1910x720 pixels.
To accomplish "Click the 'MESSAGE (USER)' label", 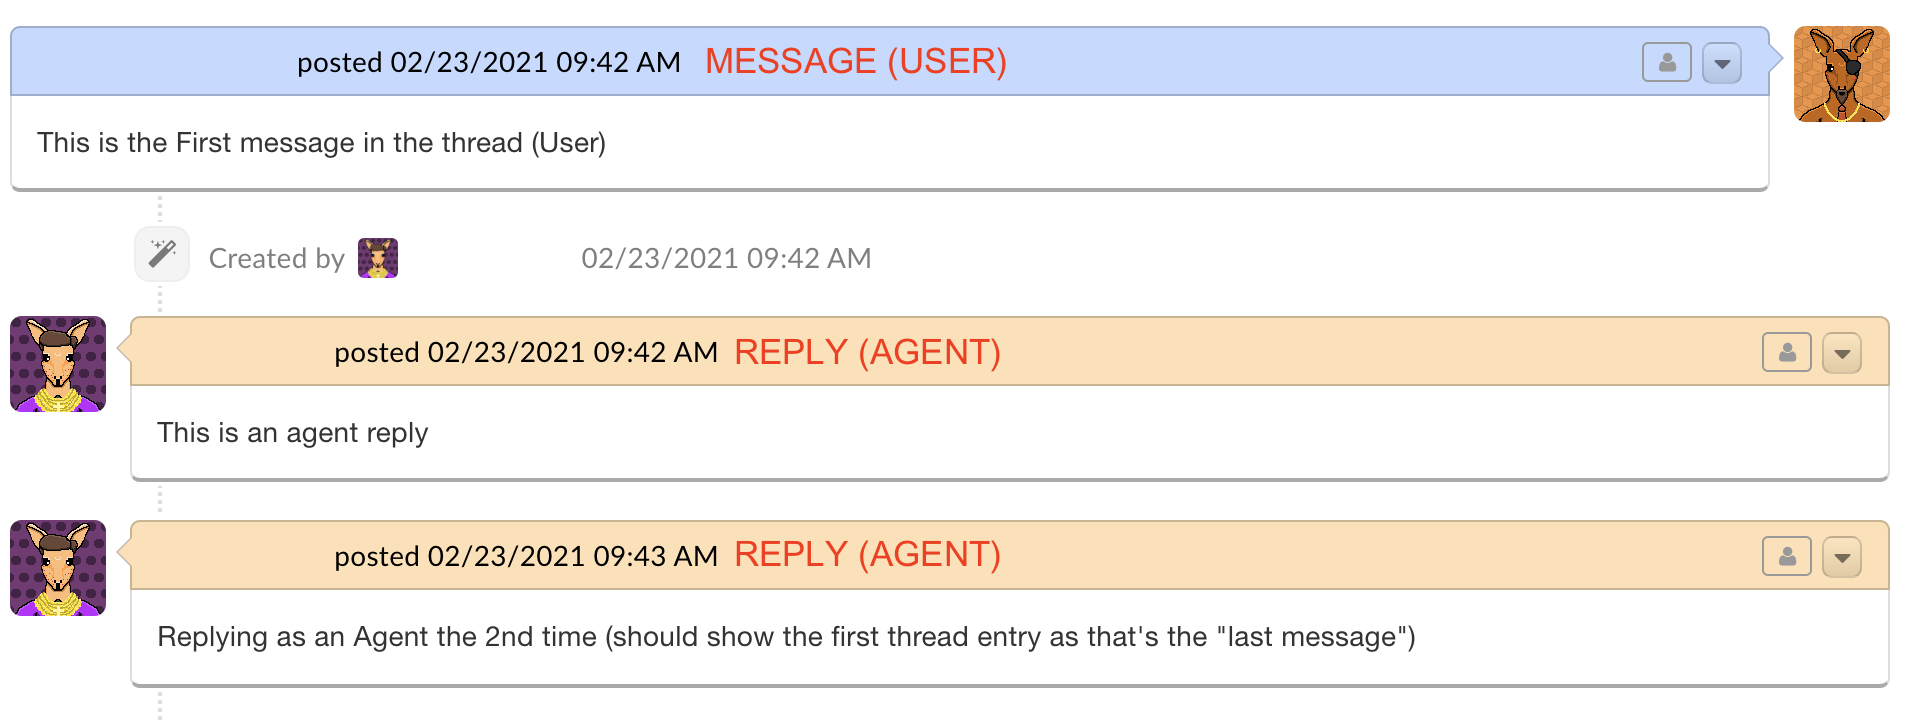I will (x=855, y=62).
